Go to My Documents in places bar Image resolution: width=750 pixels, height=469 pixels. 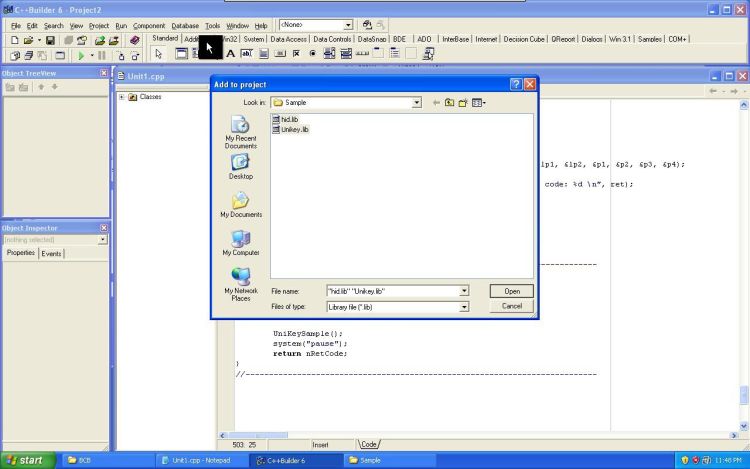pyautogui.click(x=241, y=205)
